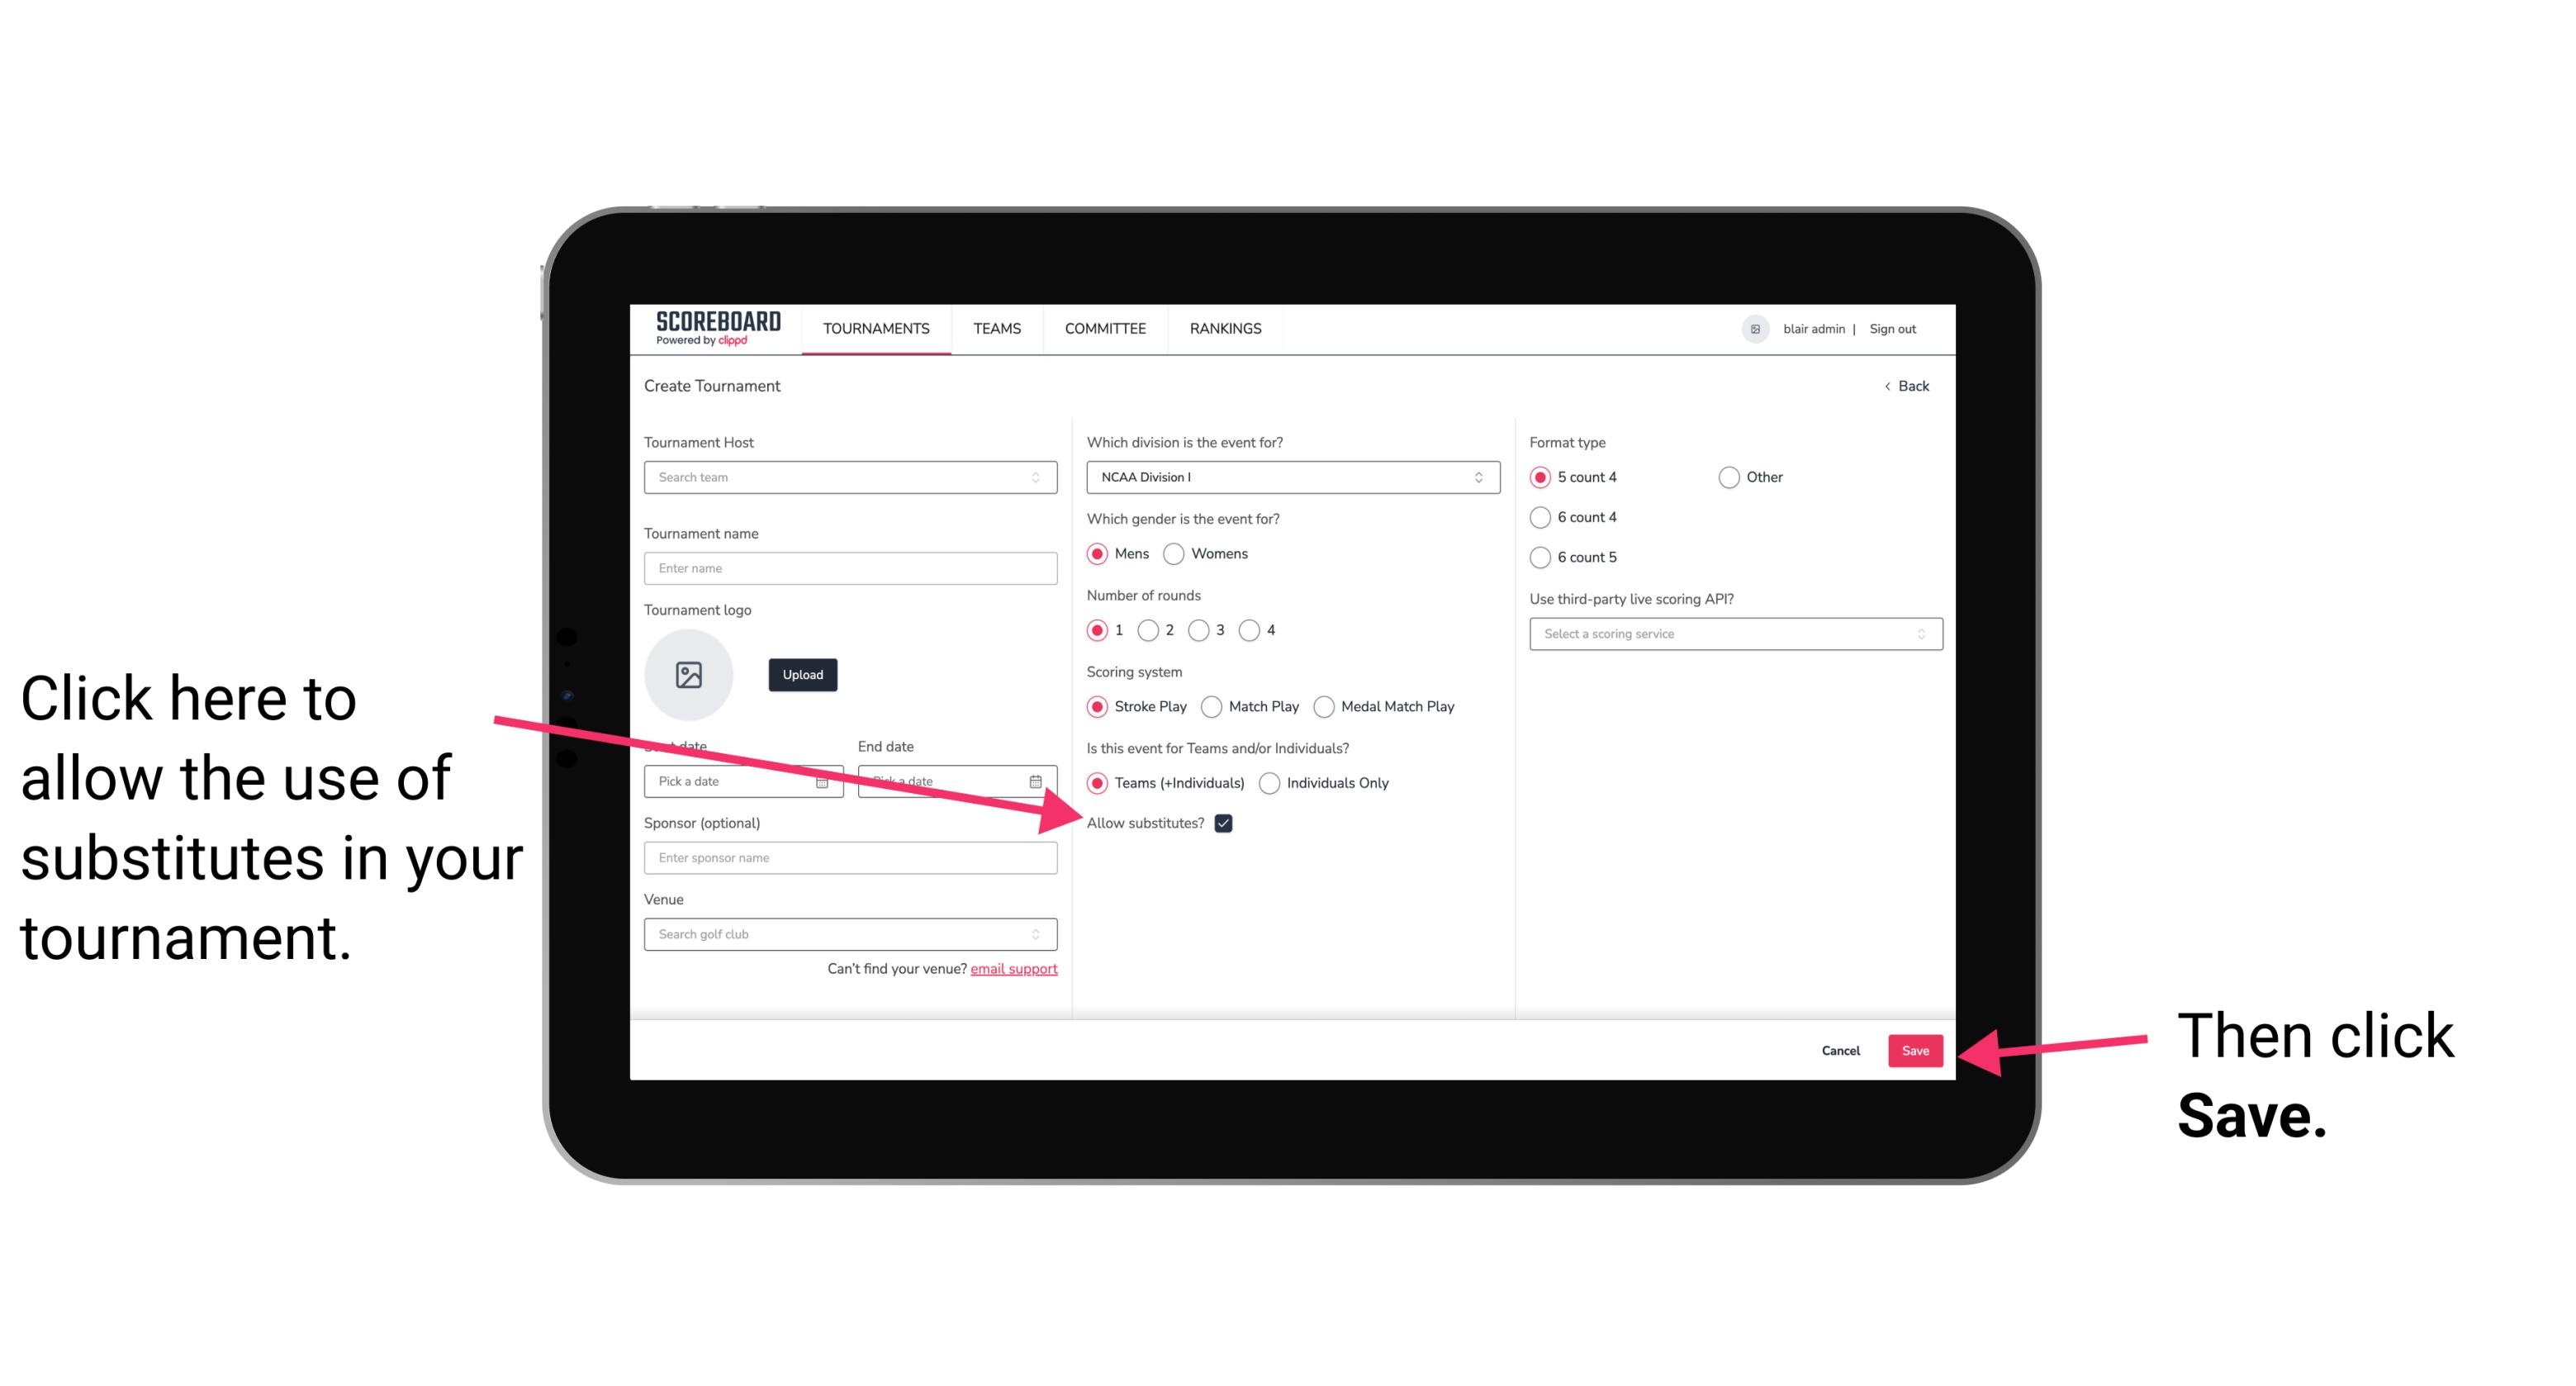Expand the Which division dropdown
The image size is (2576, 1386).
point(1288,477)
